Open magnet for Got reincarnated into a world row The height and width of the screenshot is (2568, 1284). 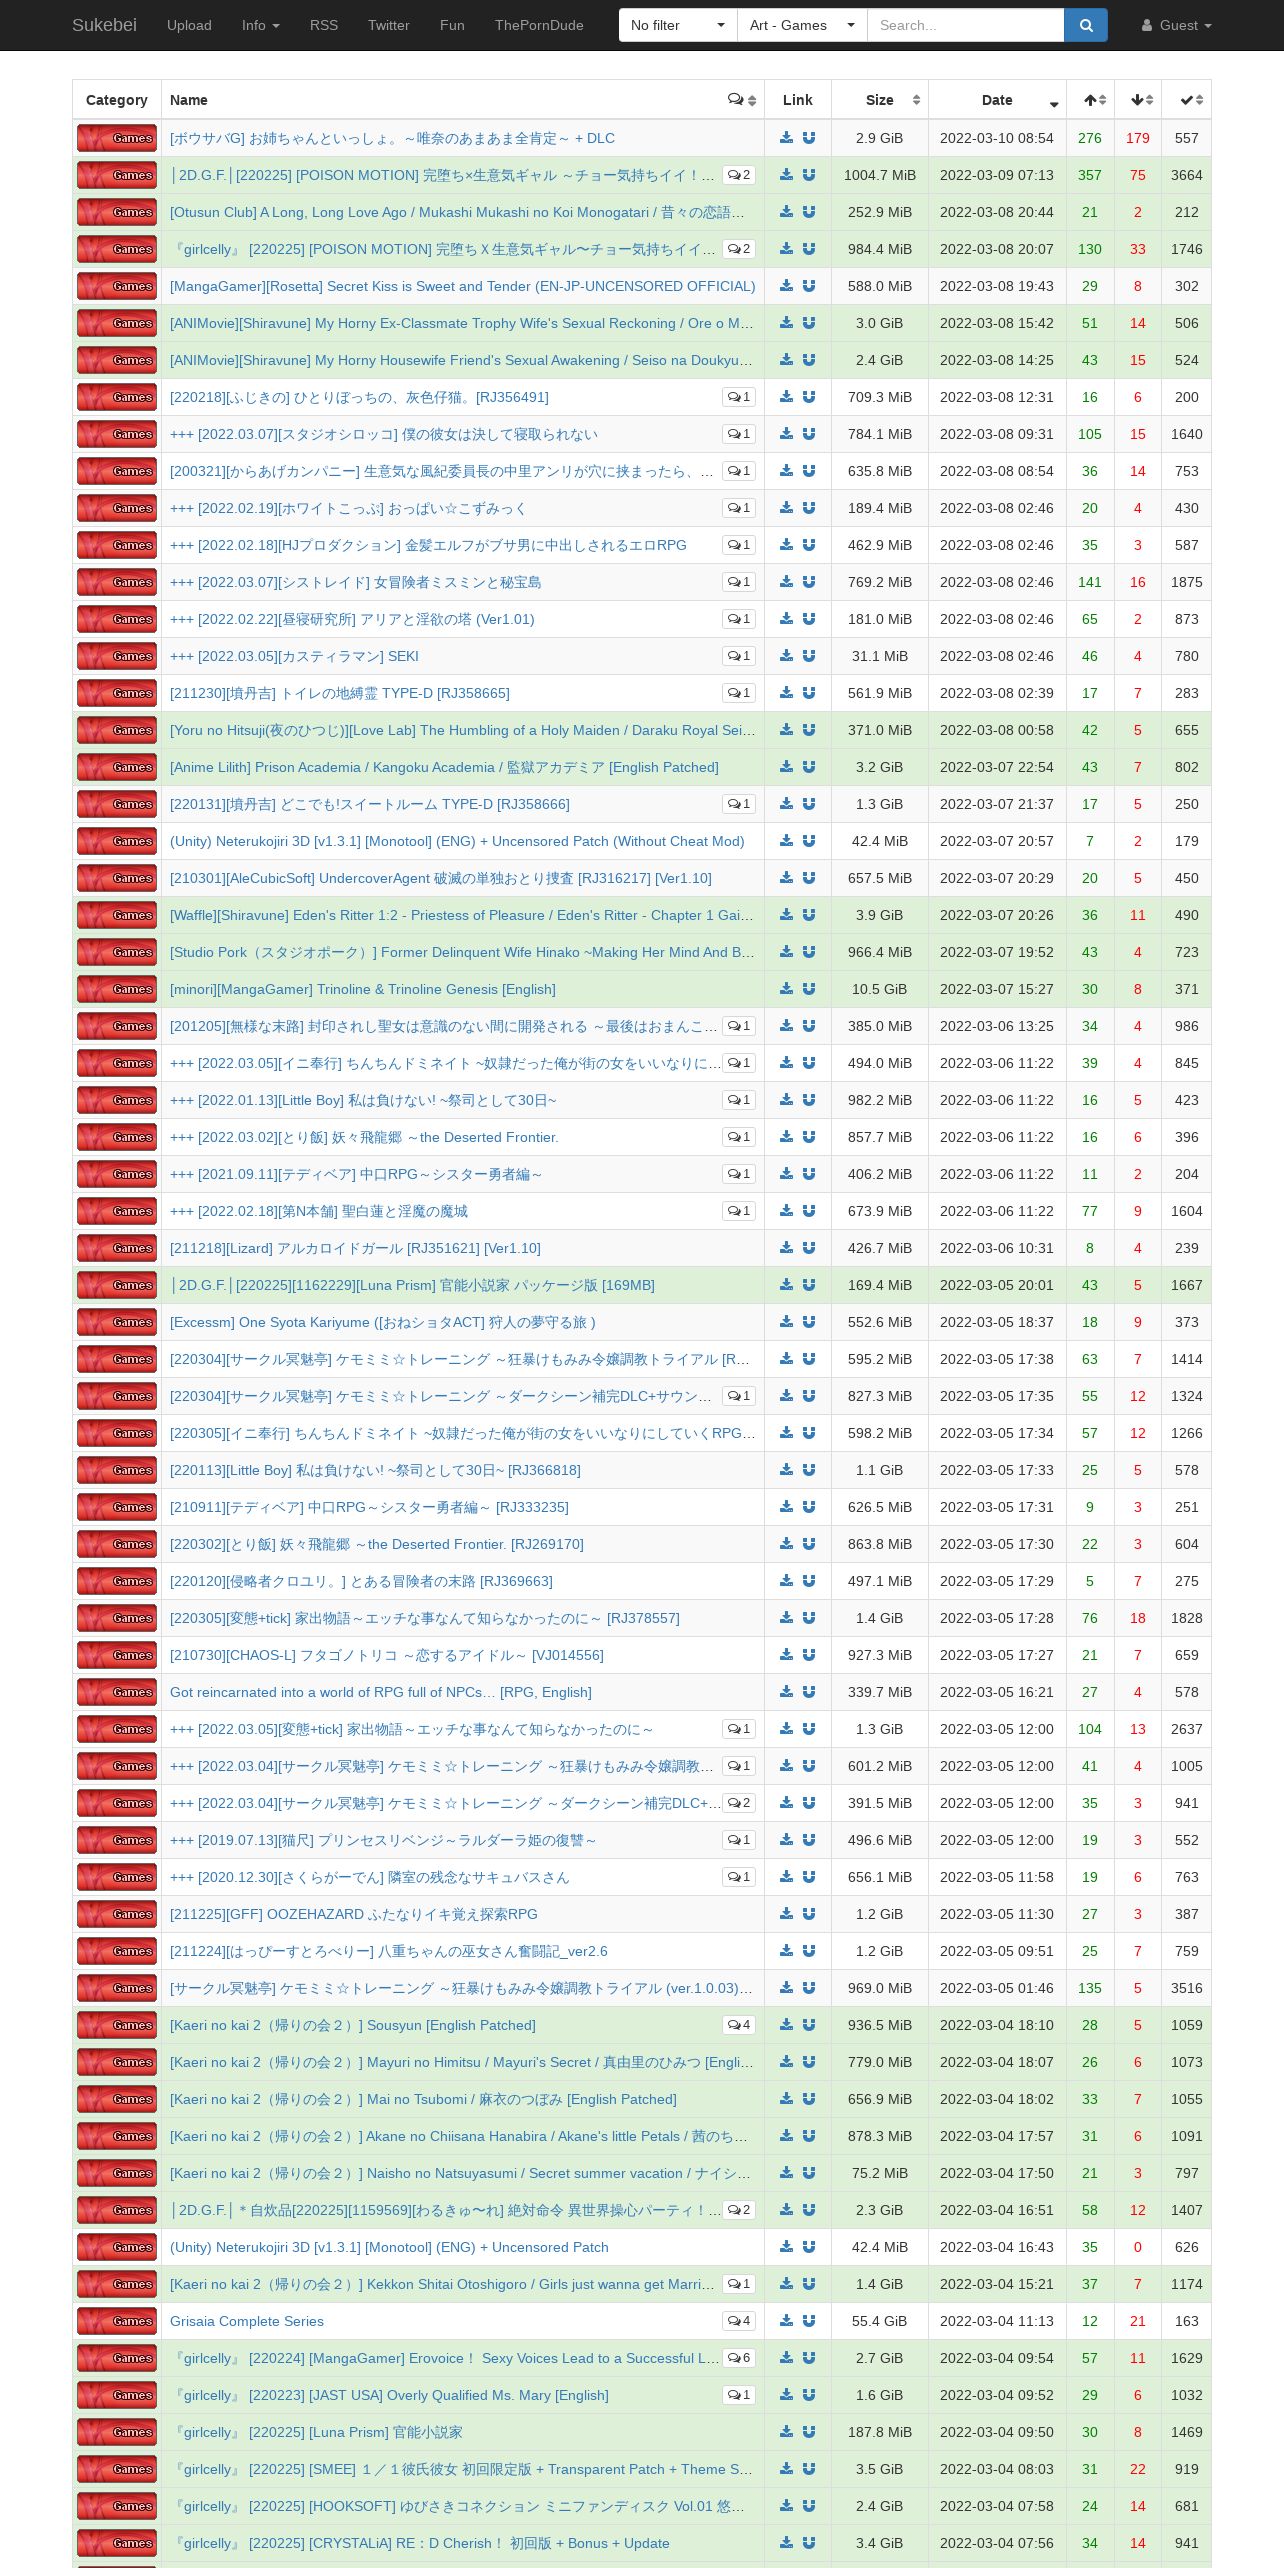(x=809, y=1691)
